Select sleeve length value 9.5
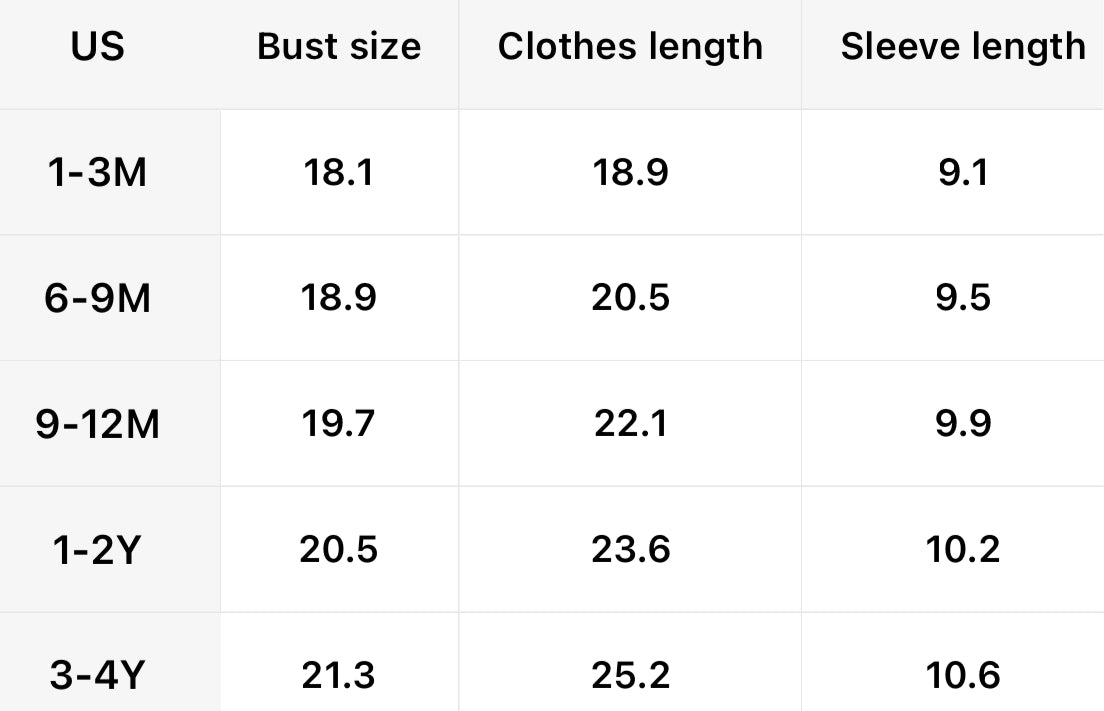Viewport: 1104px width, 711px height. [x=963, y=298]
